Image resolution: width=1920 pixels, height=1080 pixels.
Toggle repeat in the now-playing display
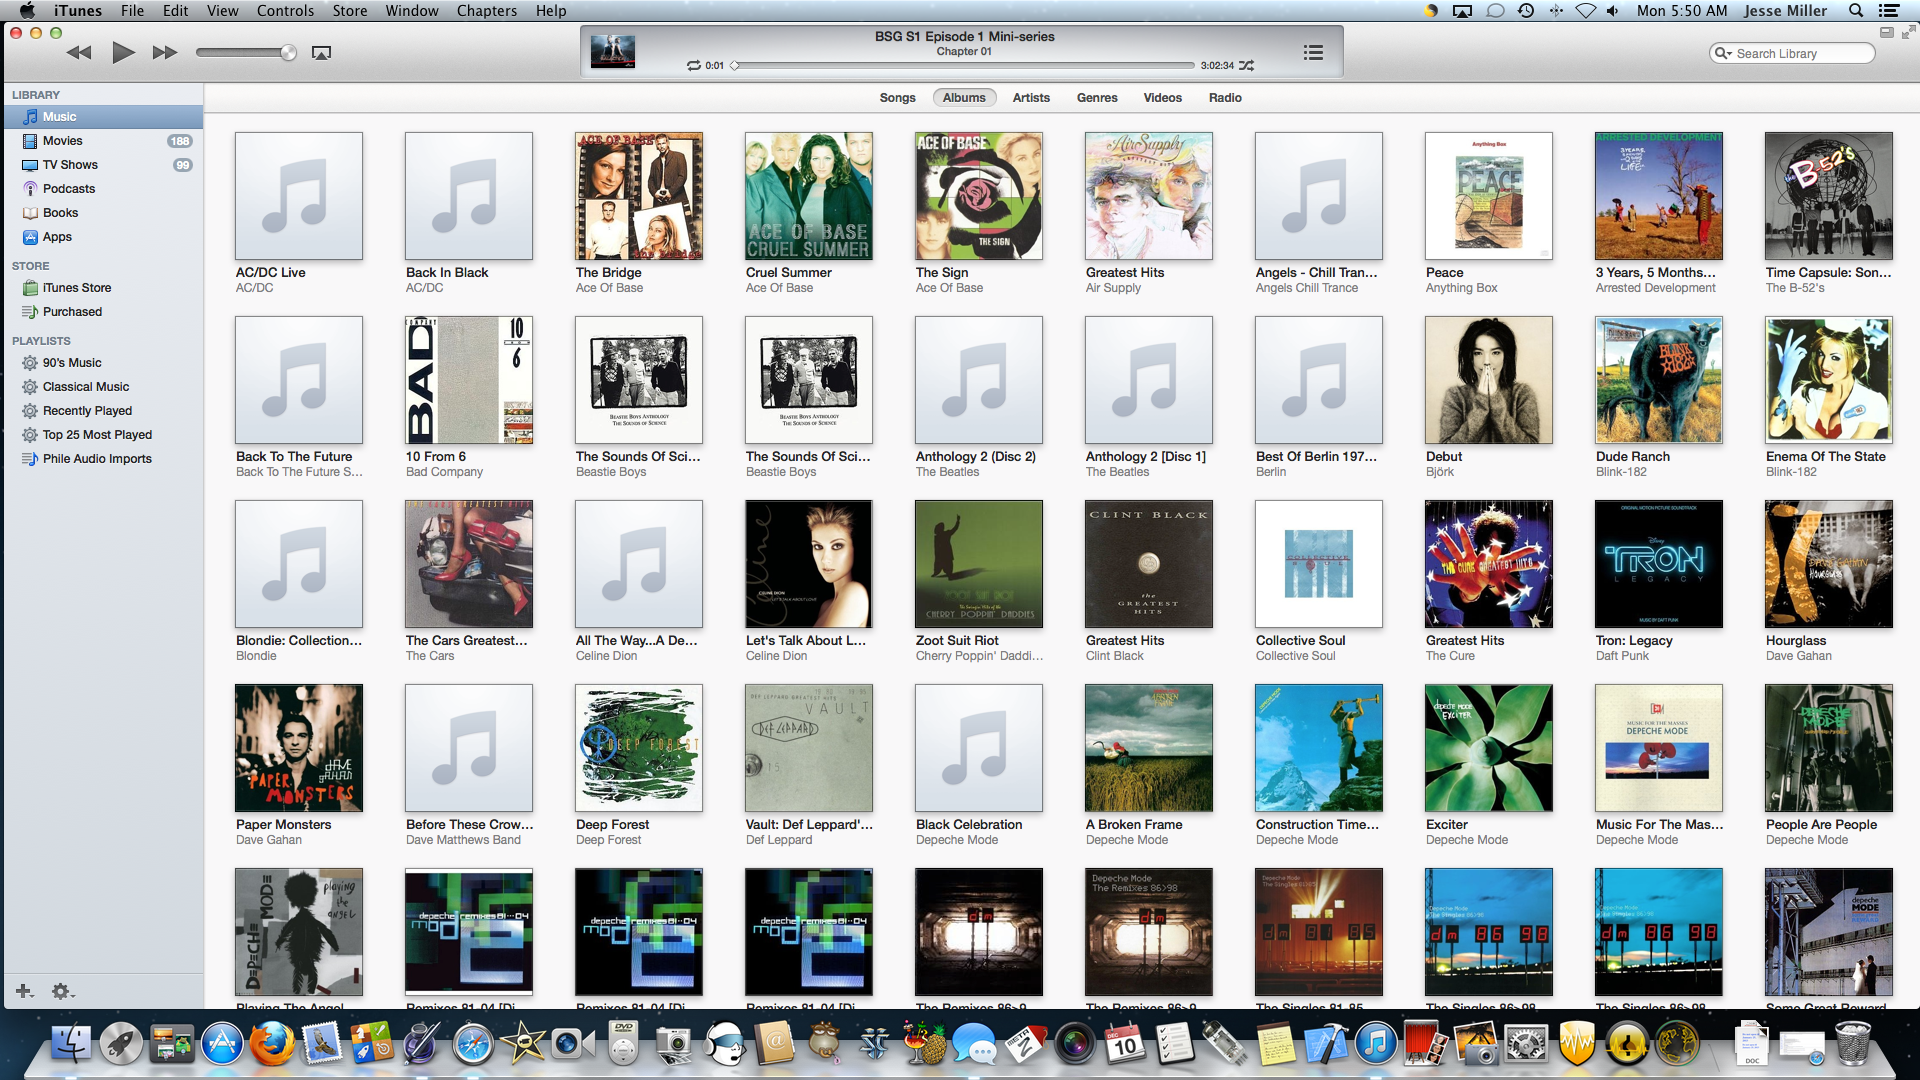693,66
